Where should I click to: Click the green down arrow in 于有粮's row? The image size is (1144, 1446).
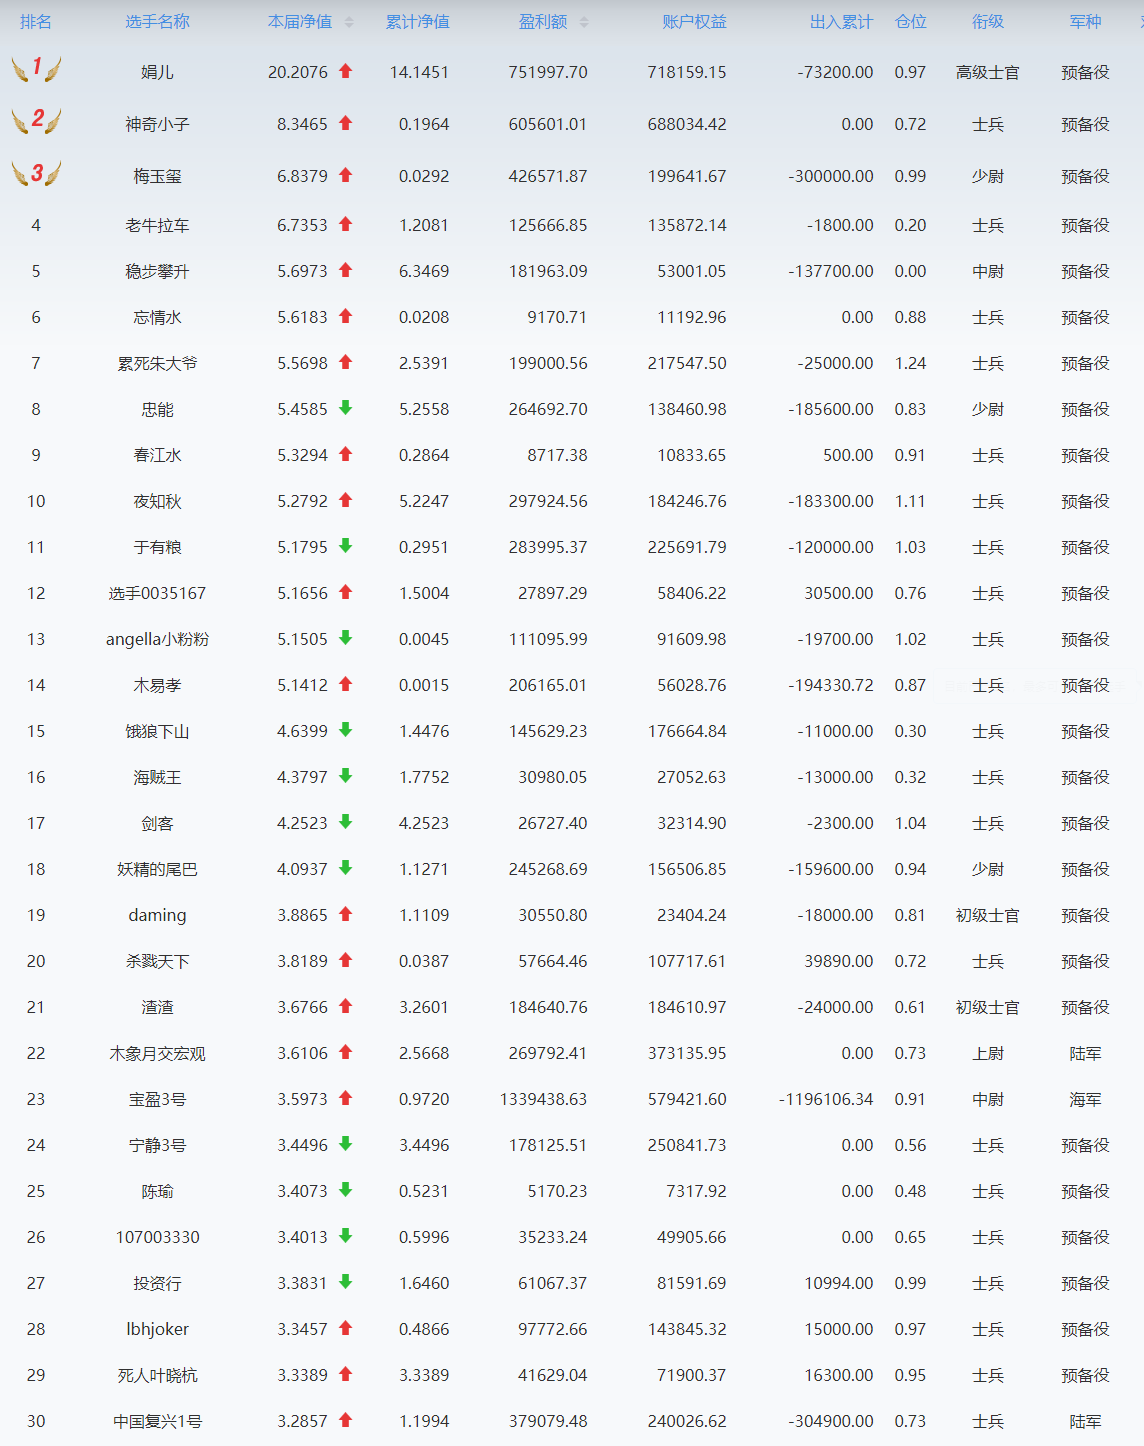click(x=345, y=546)
